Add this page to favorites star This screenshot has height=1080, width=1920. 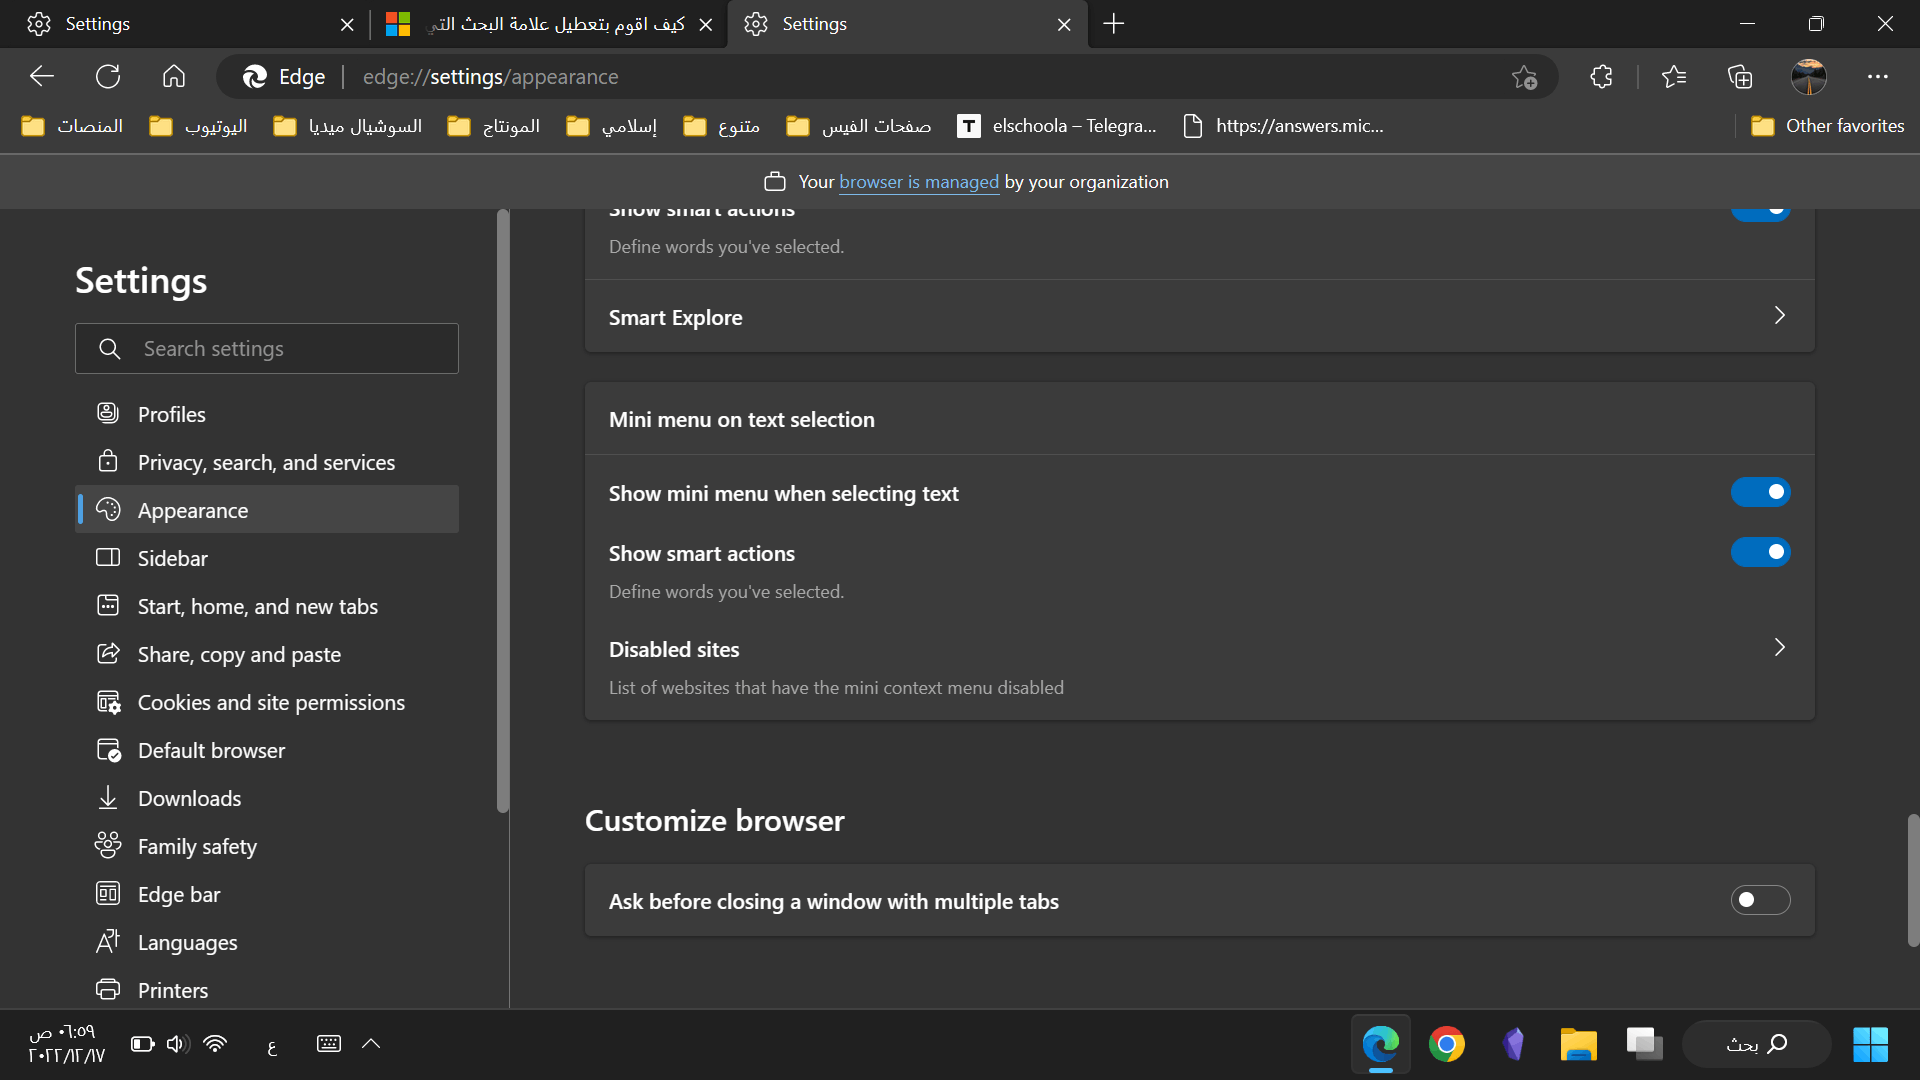click(x=1524, y=77)
